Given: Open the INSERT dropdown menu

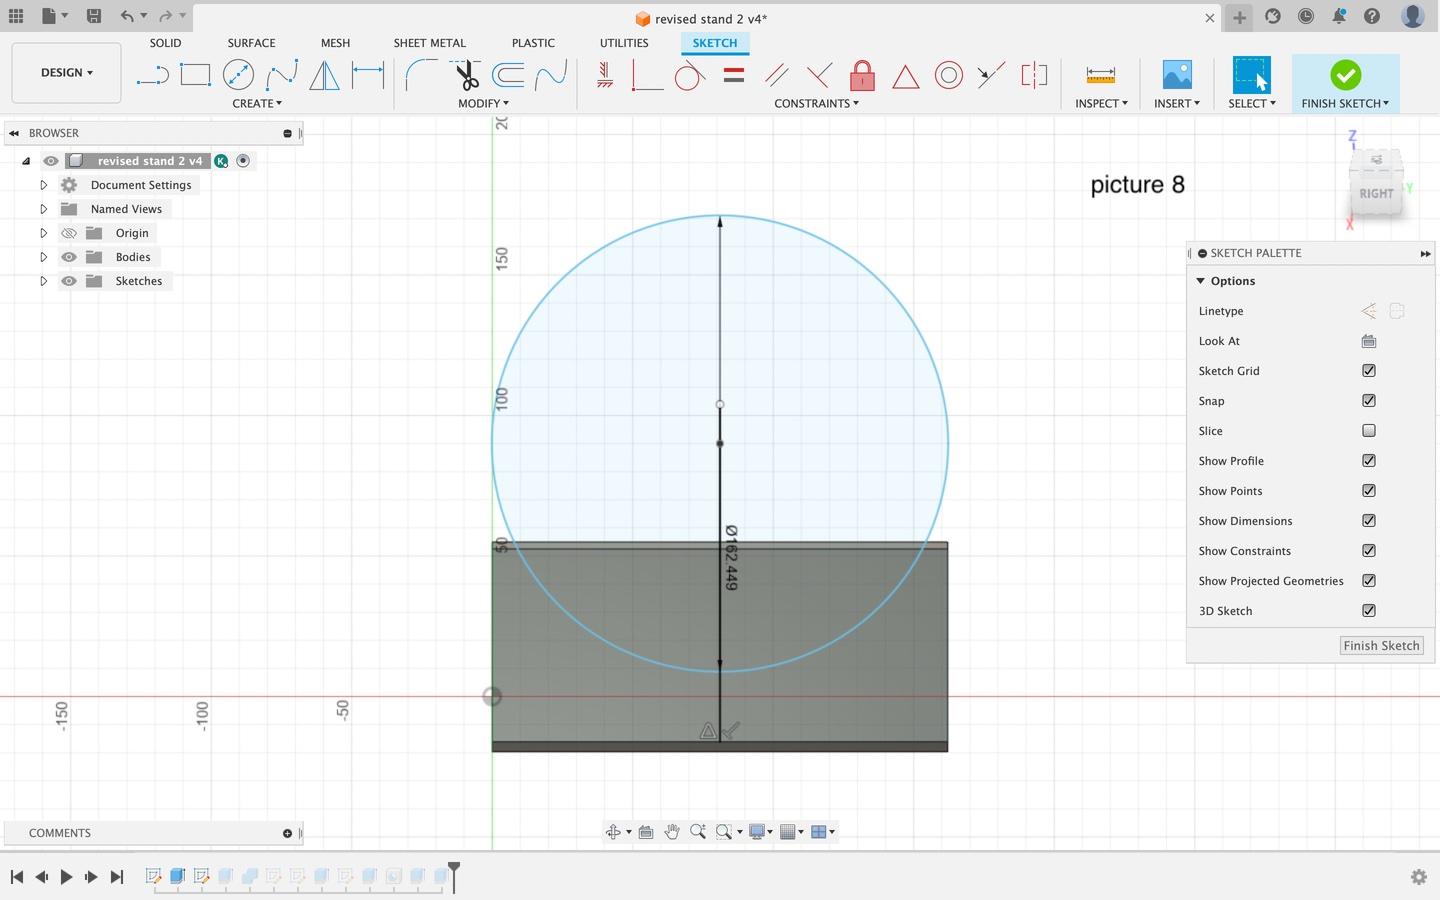Looking at the screenshot, I should [1177, 103].
